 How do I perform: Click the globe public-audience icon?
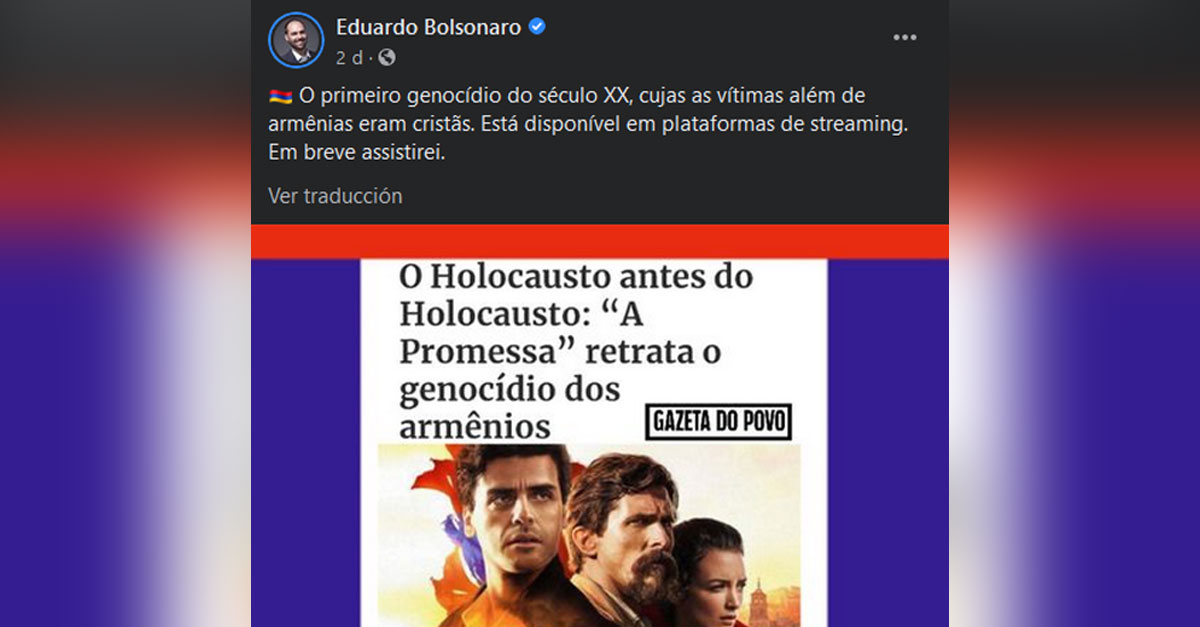click(387, 58)
